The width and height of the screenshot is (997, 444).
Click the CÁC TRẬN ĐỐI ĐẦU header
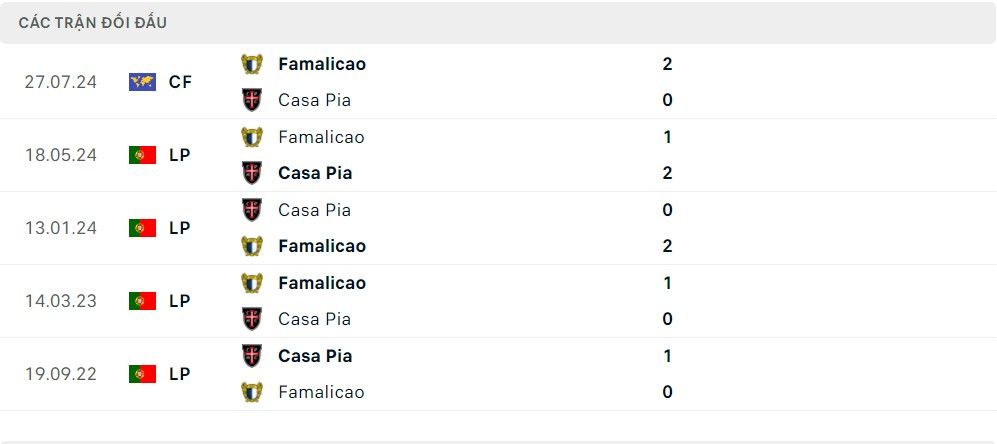[93, 23]
